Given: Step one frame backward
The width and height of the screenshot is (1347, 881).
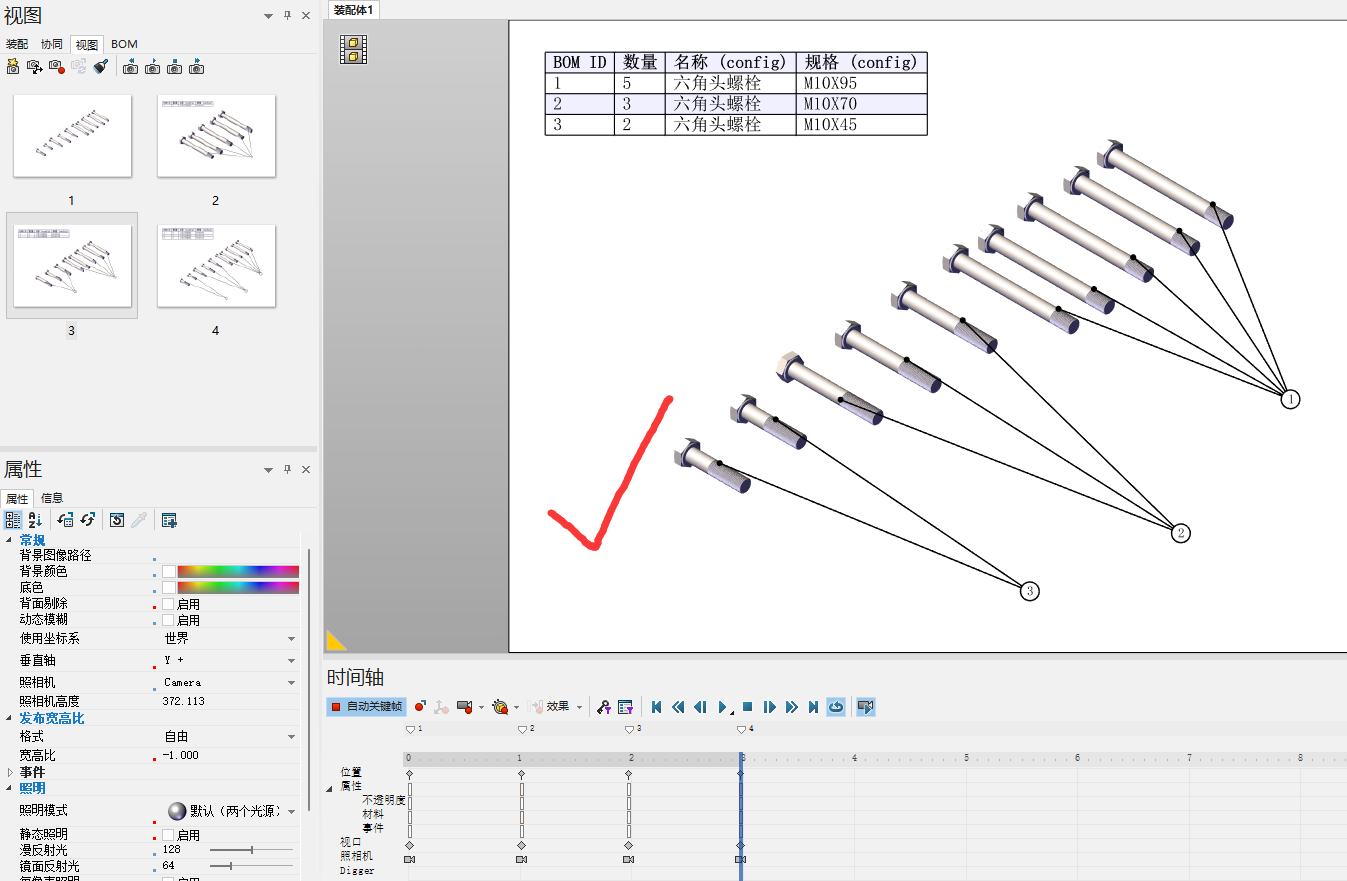Looking at the screenshot, I should point(701,707).
